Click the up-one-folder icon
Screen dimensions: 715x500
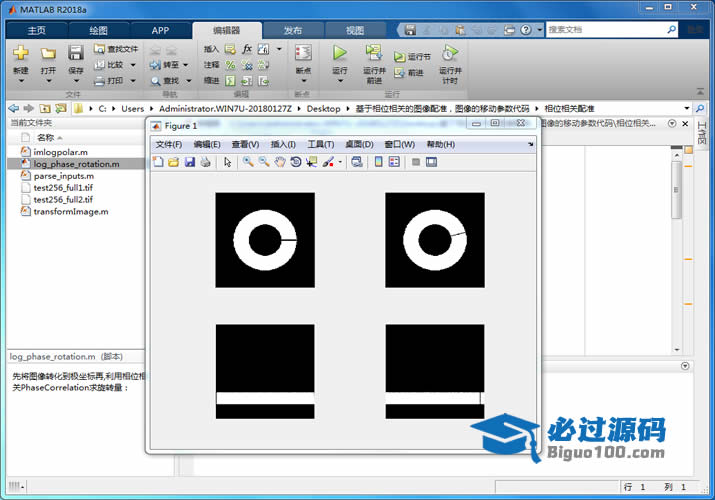point(45,108)
